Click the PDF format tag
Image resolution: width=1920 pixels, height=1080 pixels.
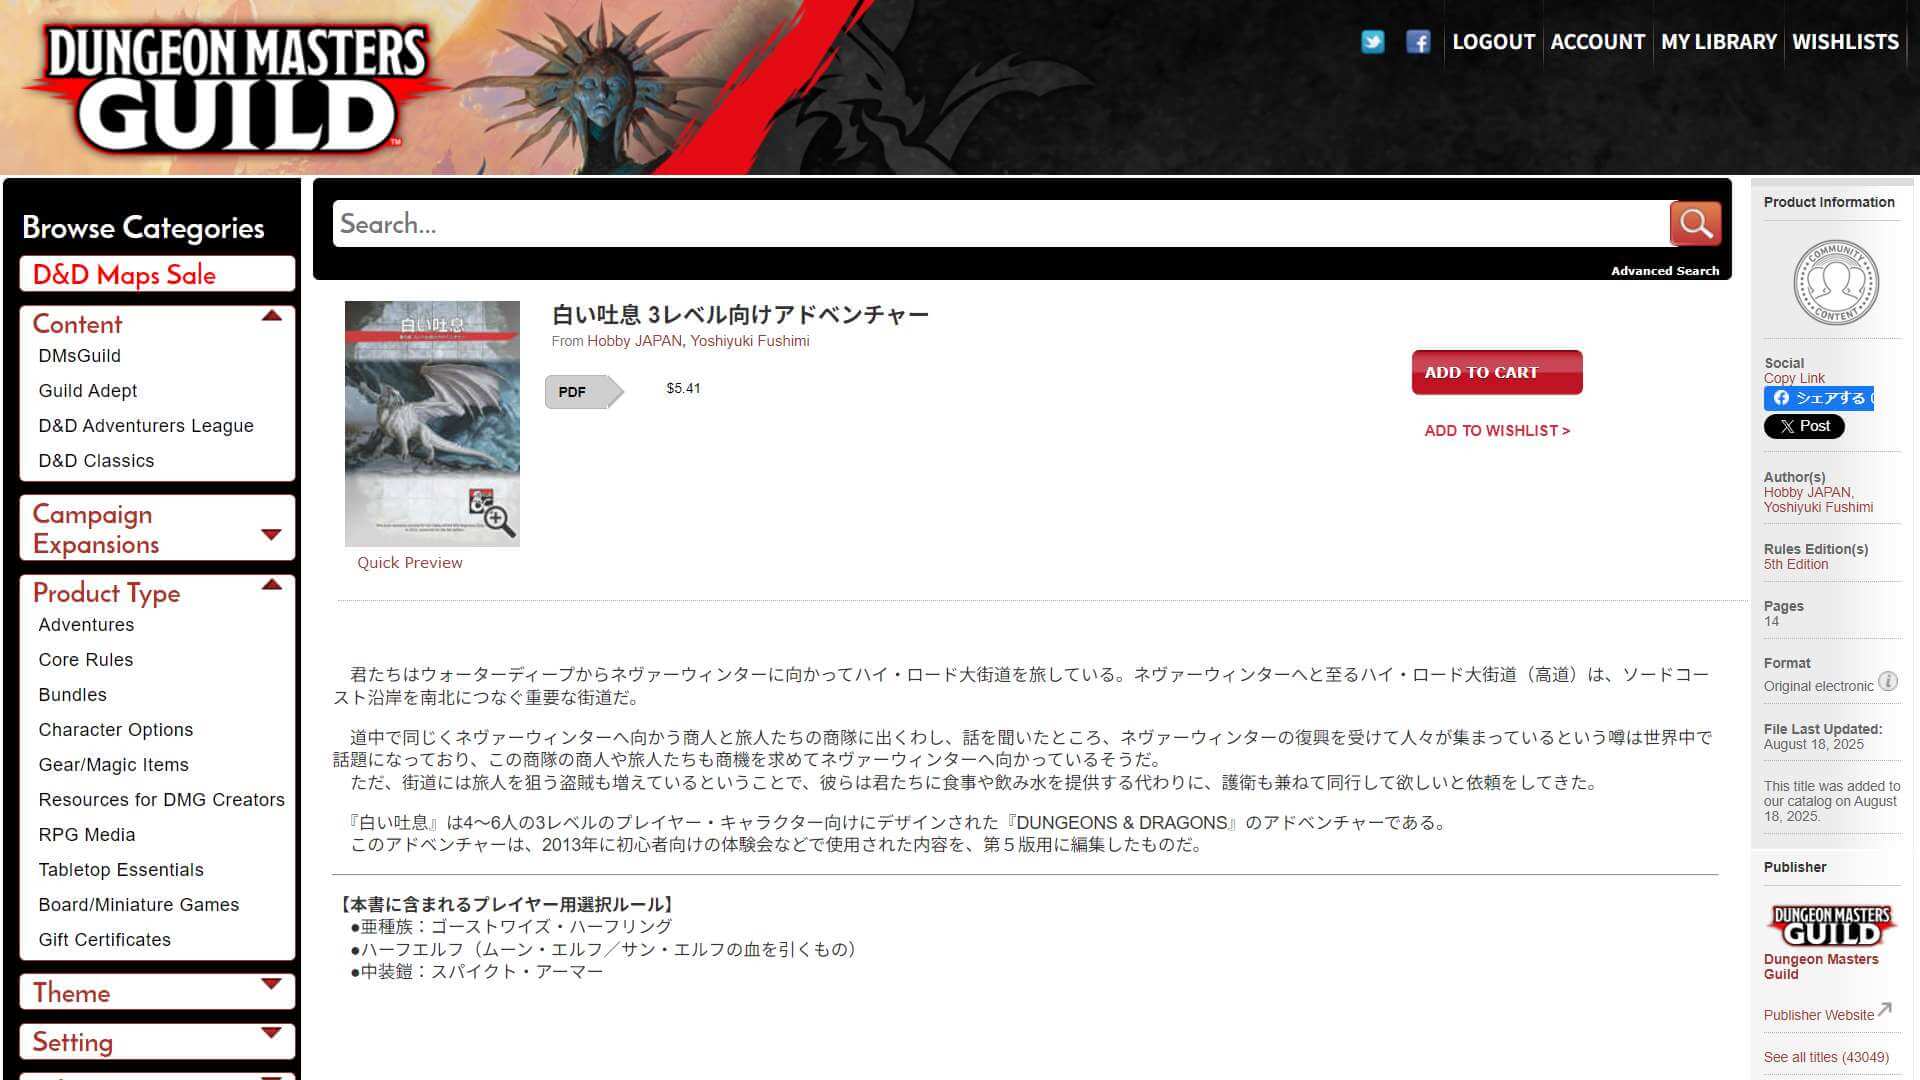pyautogui.click(x=584, y=392)
